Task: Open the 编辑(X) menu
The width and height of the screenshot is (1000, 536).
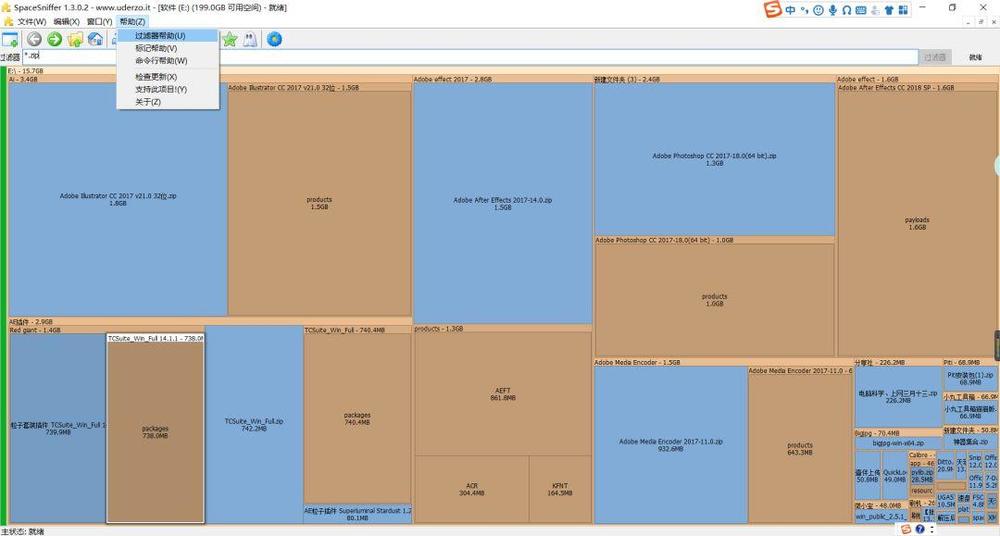Action: pyautogui.click(x=66, y=22)
